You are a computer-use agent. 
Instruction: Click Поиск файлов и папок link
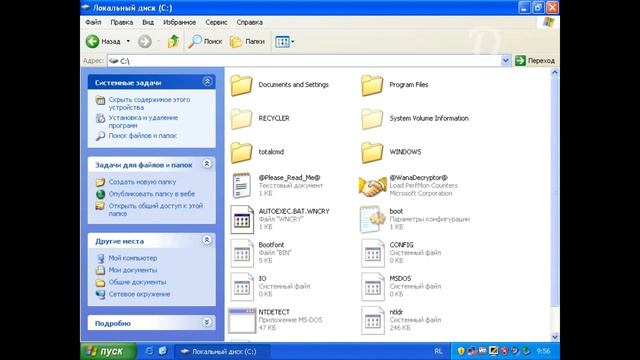142,136
